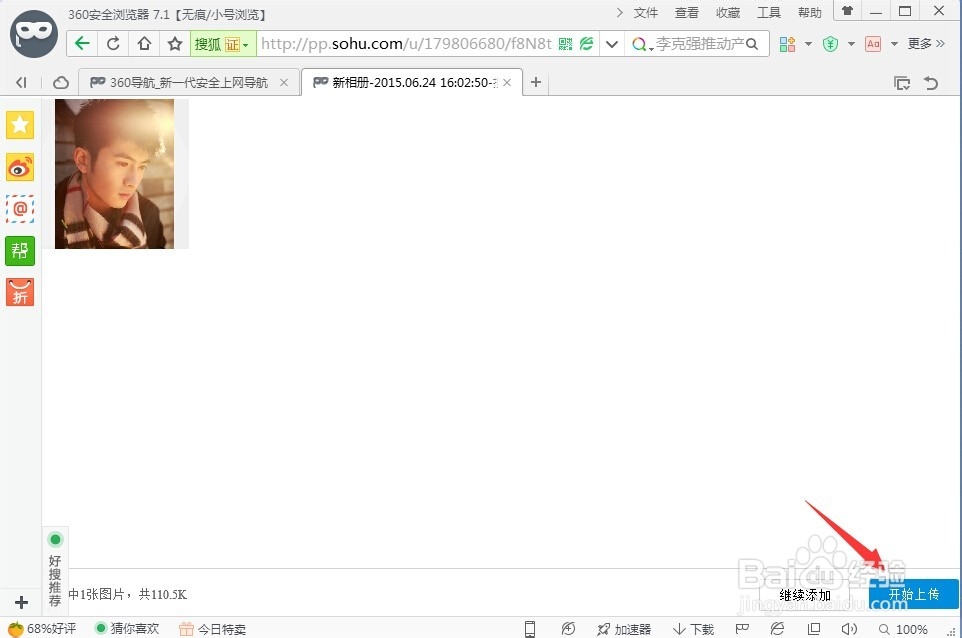
Task: Toggle the split-screen window mode icon
Action: coord(814,629)
